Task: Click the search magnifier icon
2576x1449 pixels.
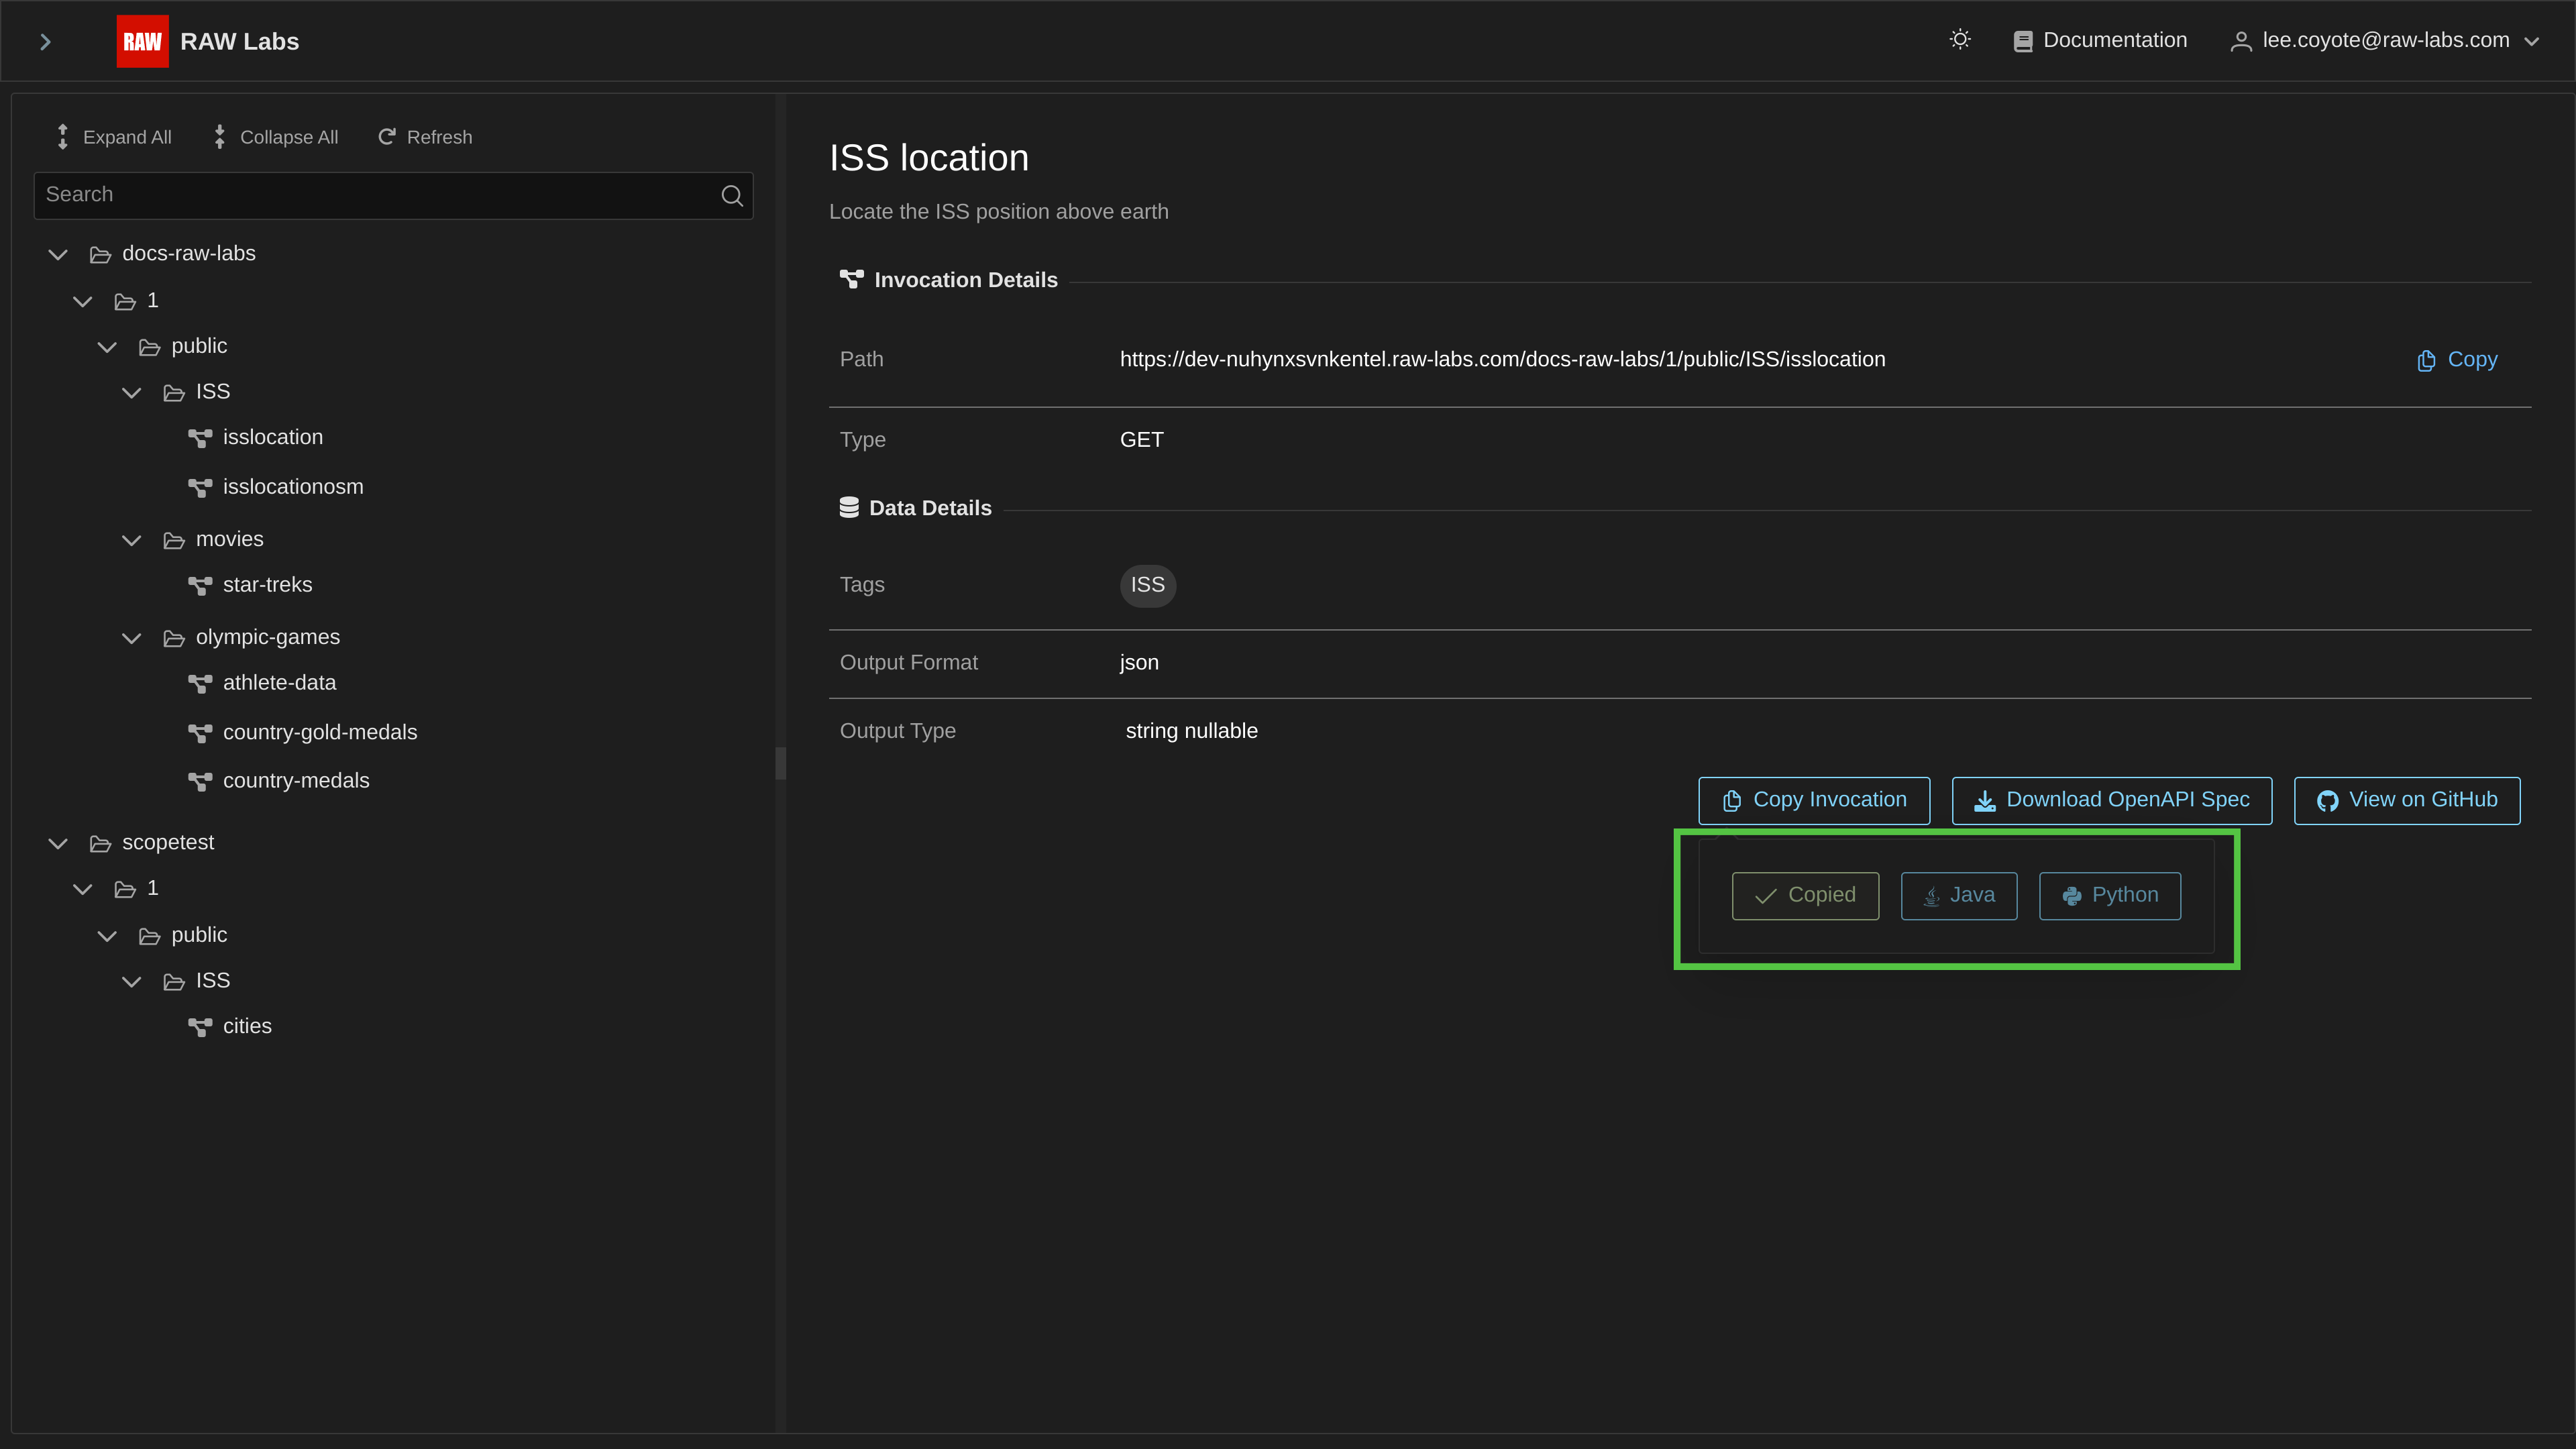Action: pyautogui.click(x=732, y=195)
